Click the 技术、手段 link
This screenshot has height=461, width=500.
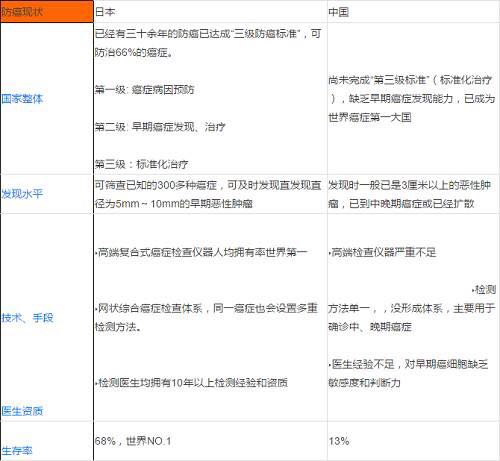(27, 317)
